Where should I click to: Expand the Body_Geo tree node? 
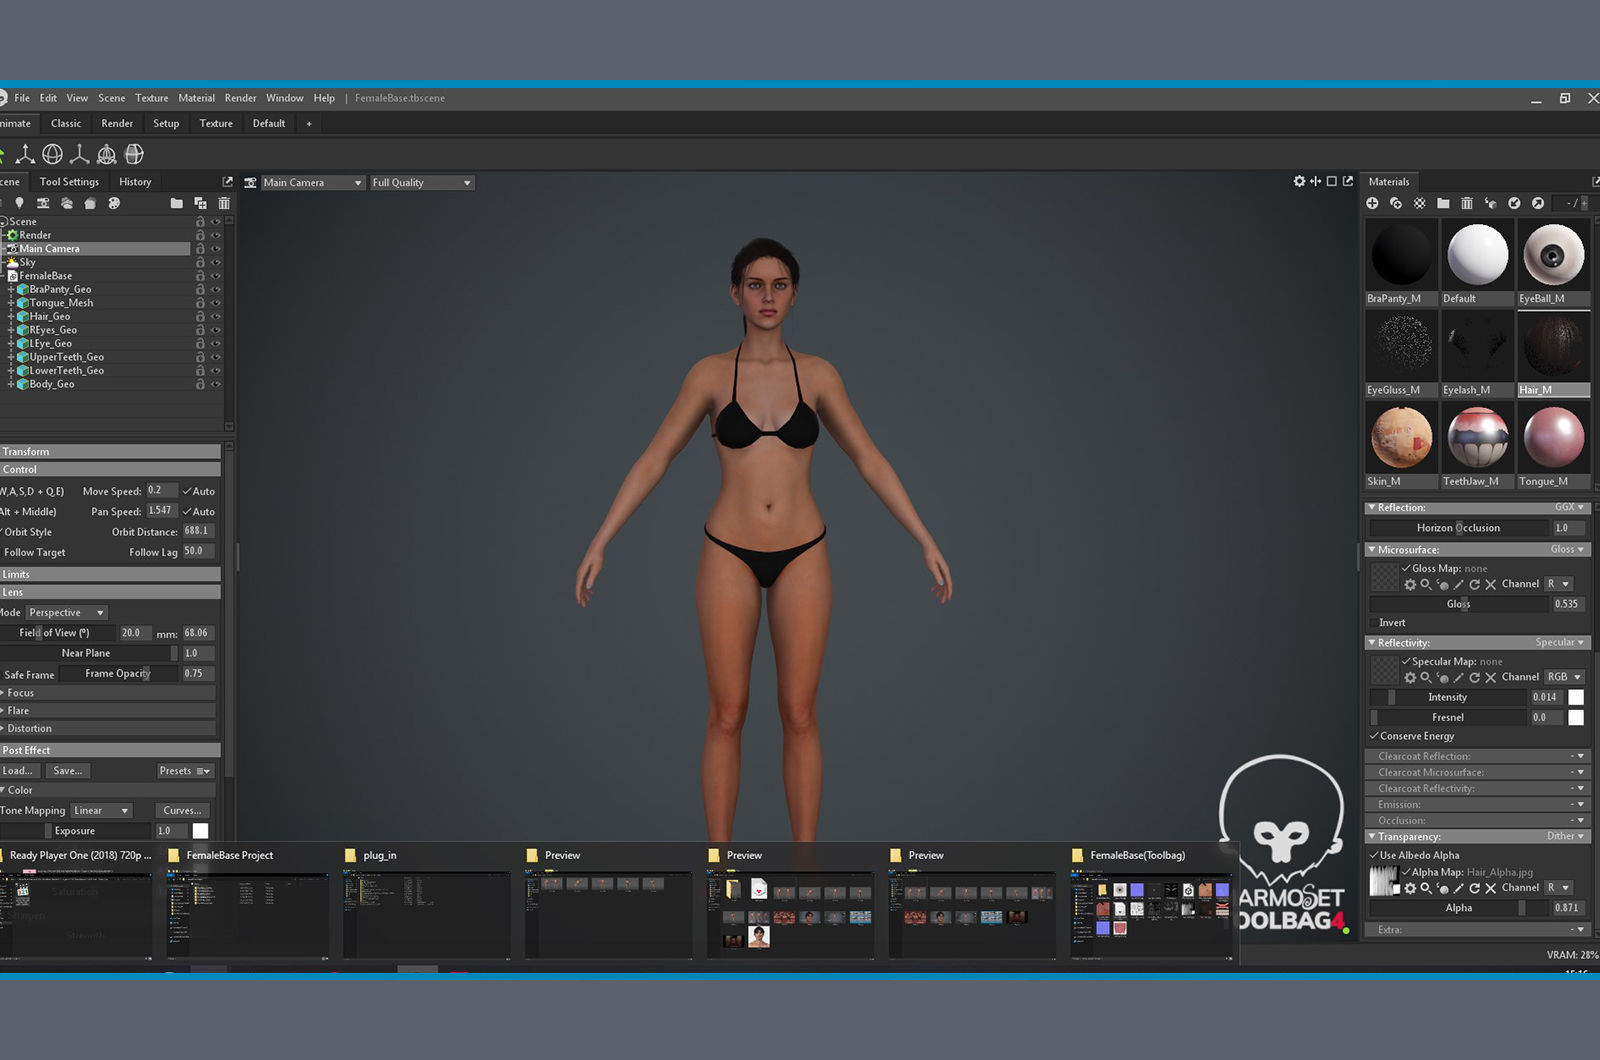tap(11, 384)
